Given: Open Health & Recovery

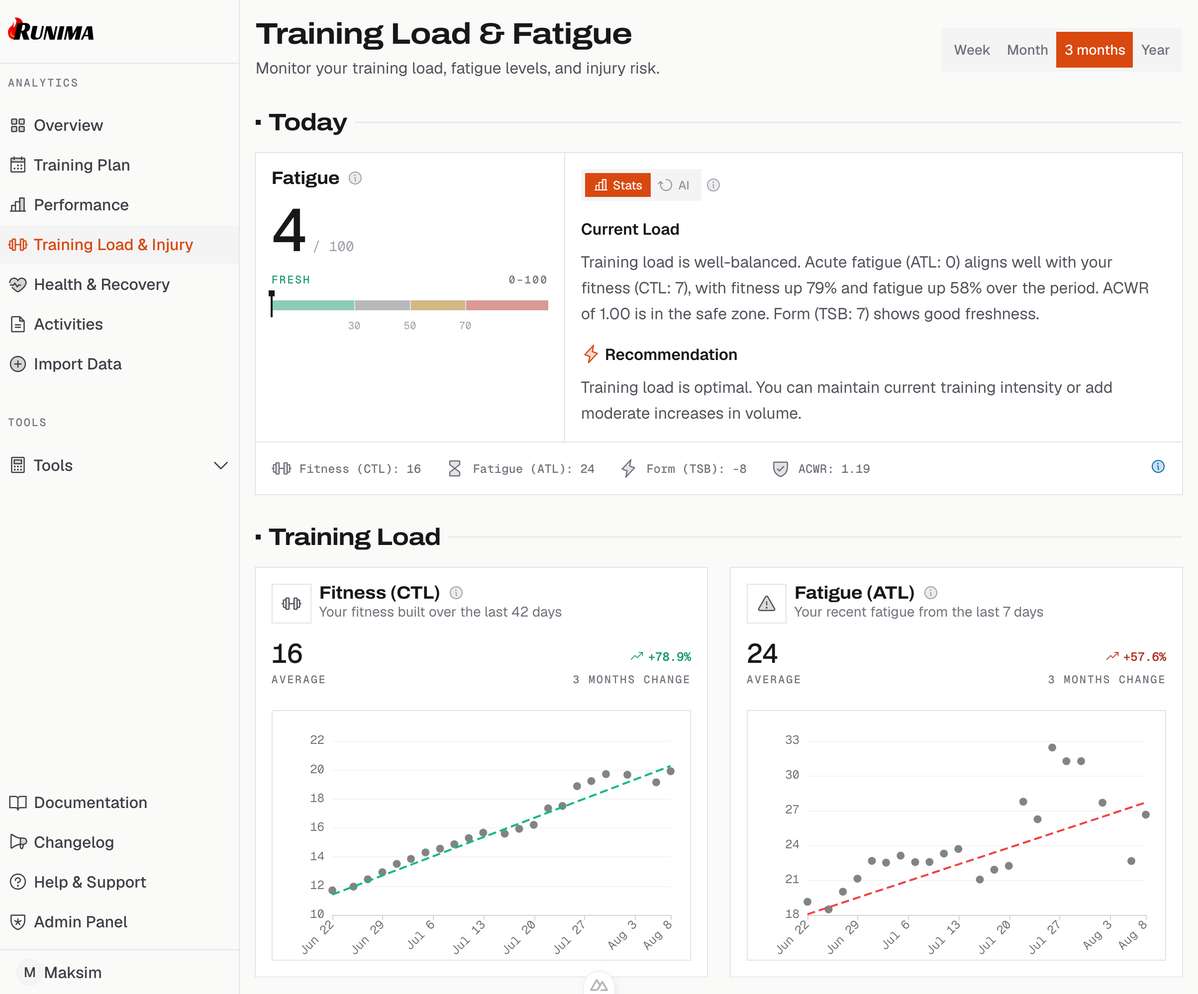Looking at the screenshot, I should click(x=119, y=284).
